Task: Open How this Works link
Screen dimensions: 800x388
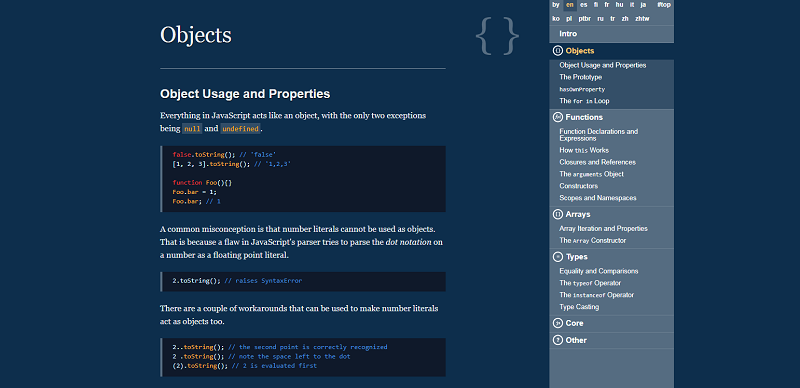Action: pos(584,150)
